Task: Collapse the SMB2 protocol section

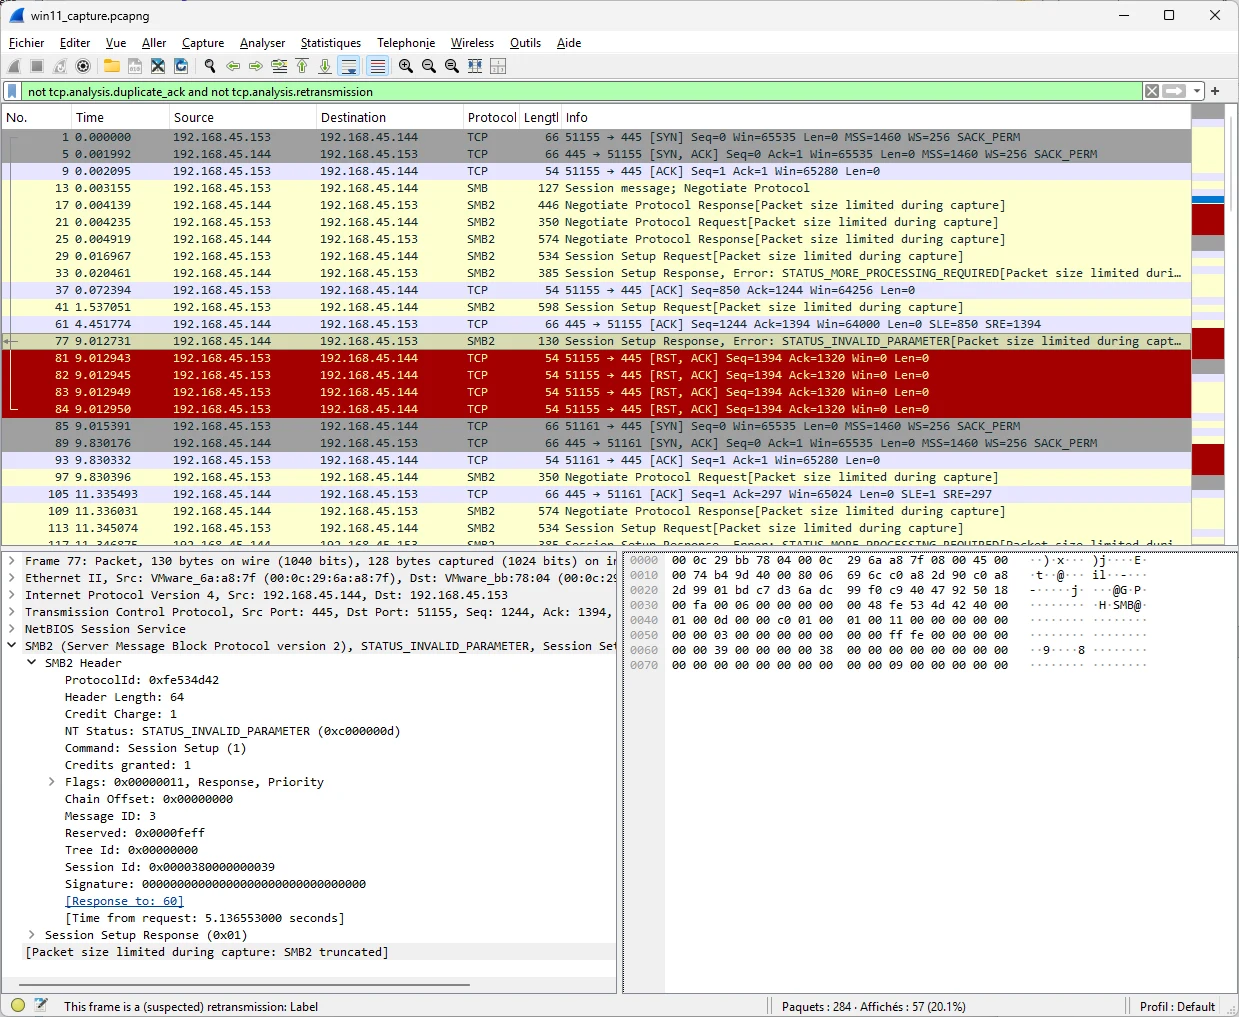Action: click(11, 646)
